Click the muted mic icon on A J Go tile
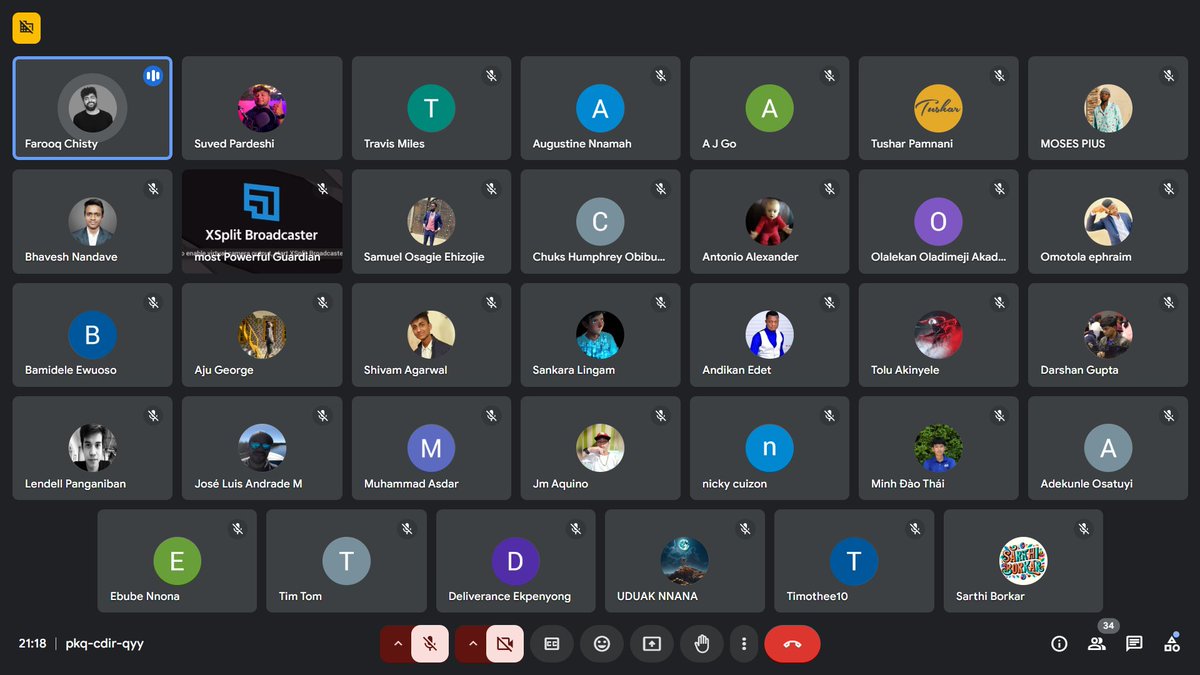The image size is (1200, 675). pyautogui.click(x=830, y=75)
